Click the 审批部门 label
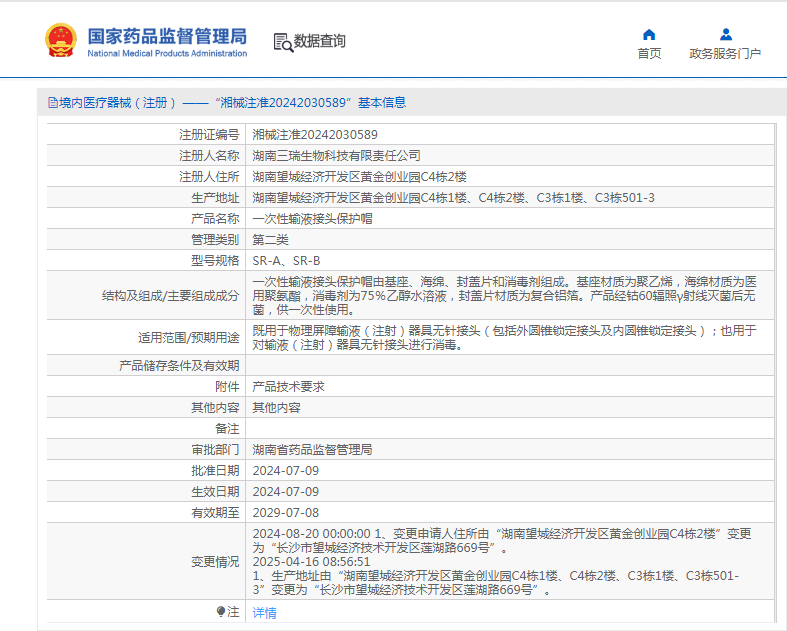787x631 pixels. point(215,450)
